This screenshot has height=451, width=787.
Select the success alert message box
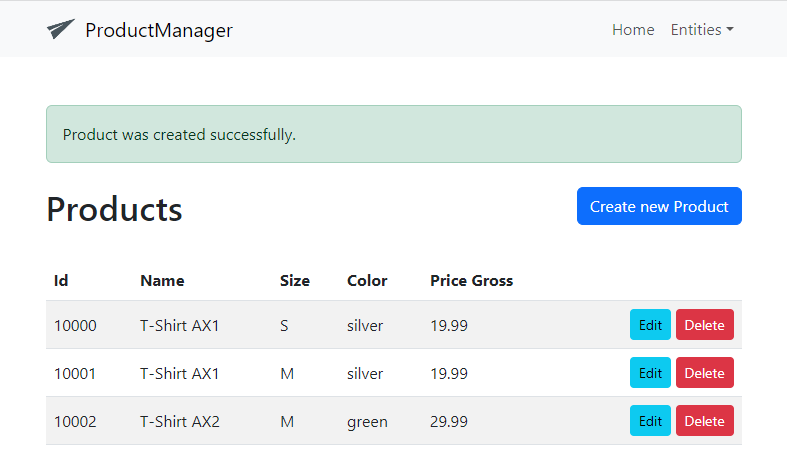coord(394,134)
